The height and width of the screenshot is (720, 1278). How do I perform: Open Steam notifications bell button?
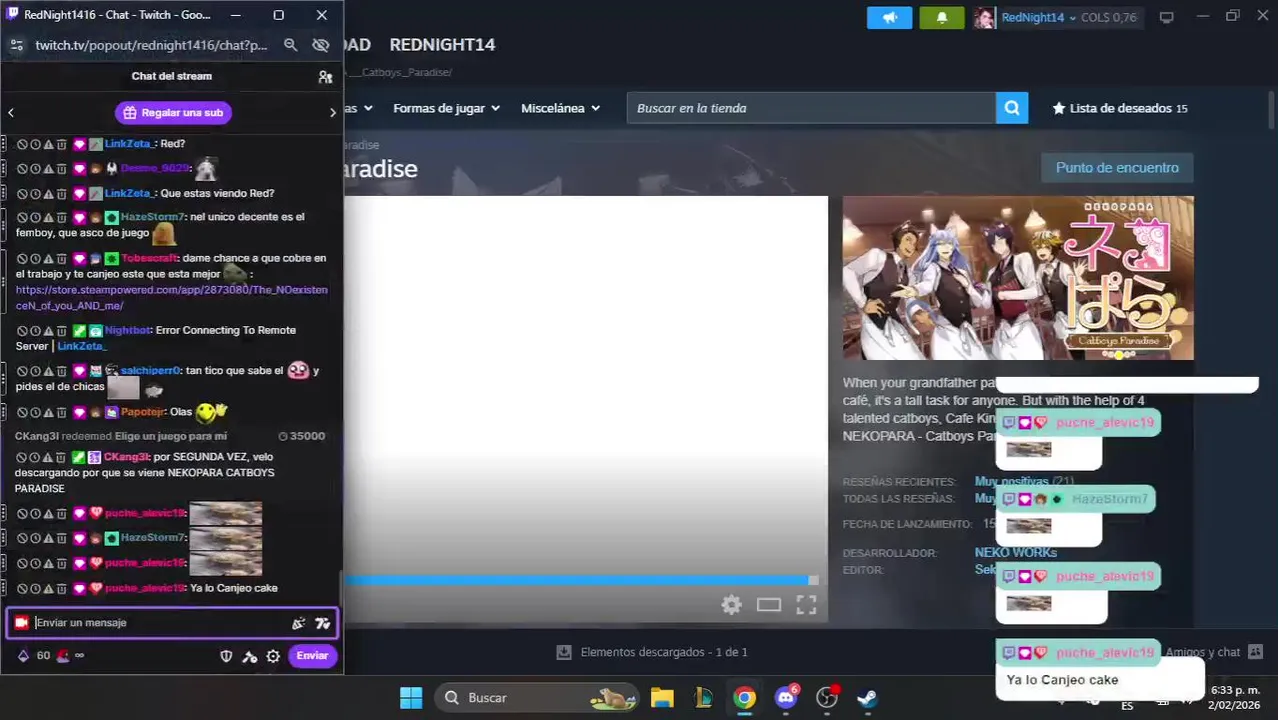tap(941, 18)
